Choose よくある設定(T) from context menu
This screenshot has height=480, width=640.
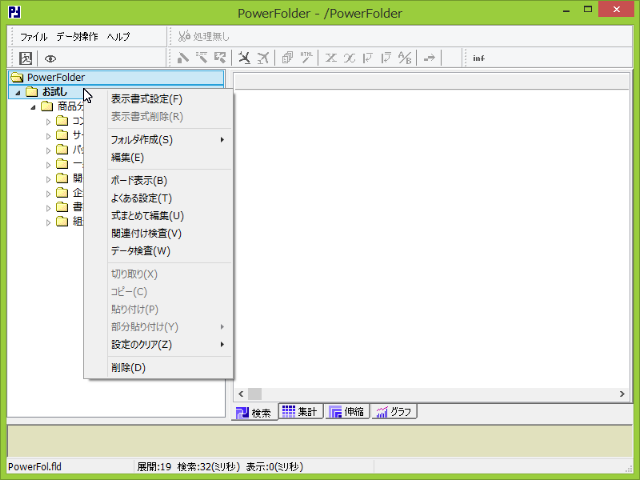(x=159, y=198)
